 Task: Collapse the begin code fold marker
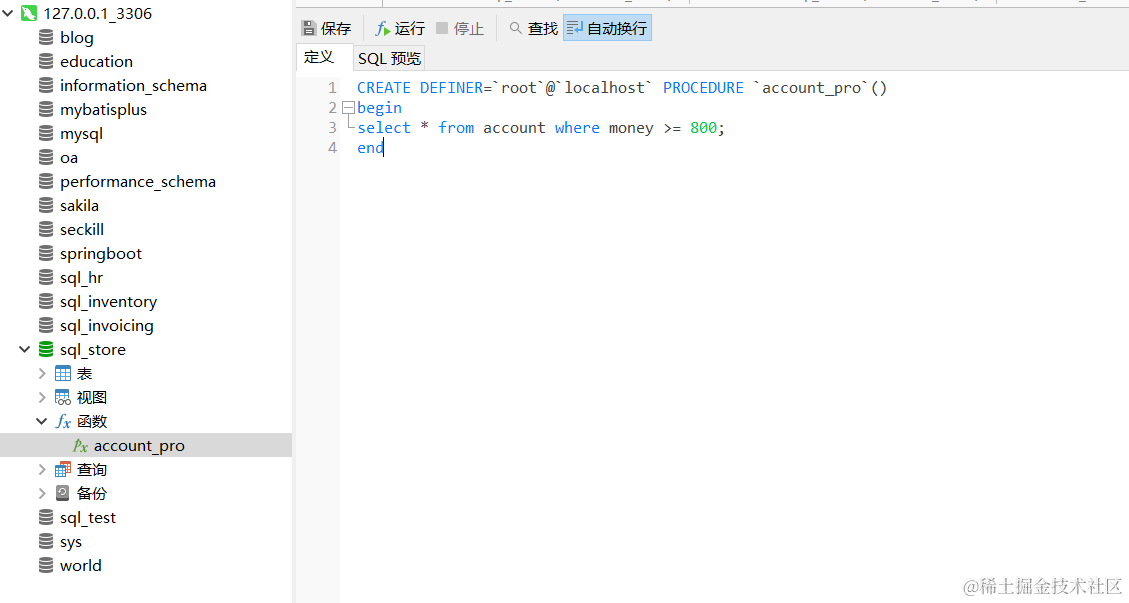pos(348,108)
